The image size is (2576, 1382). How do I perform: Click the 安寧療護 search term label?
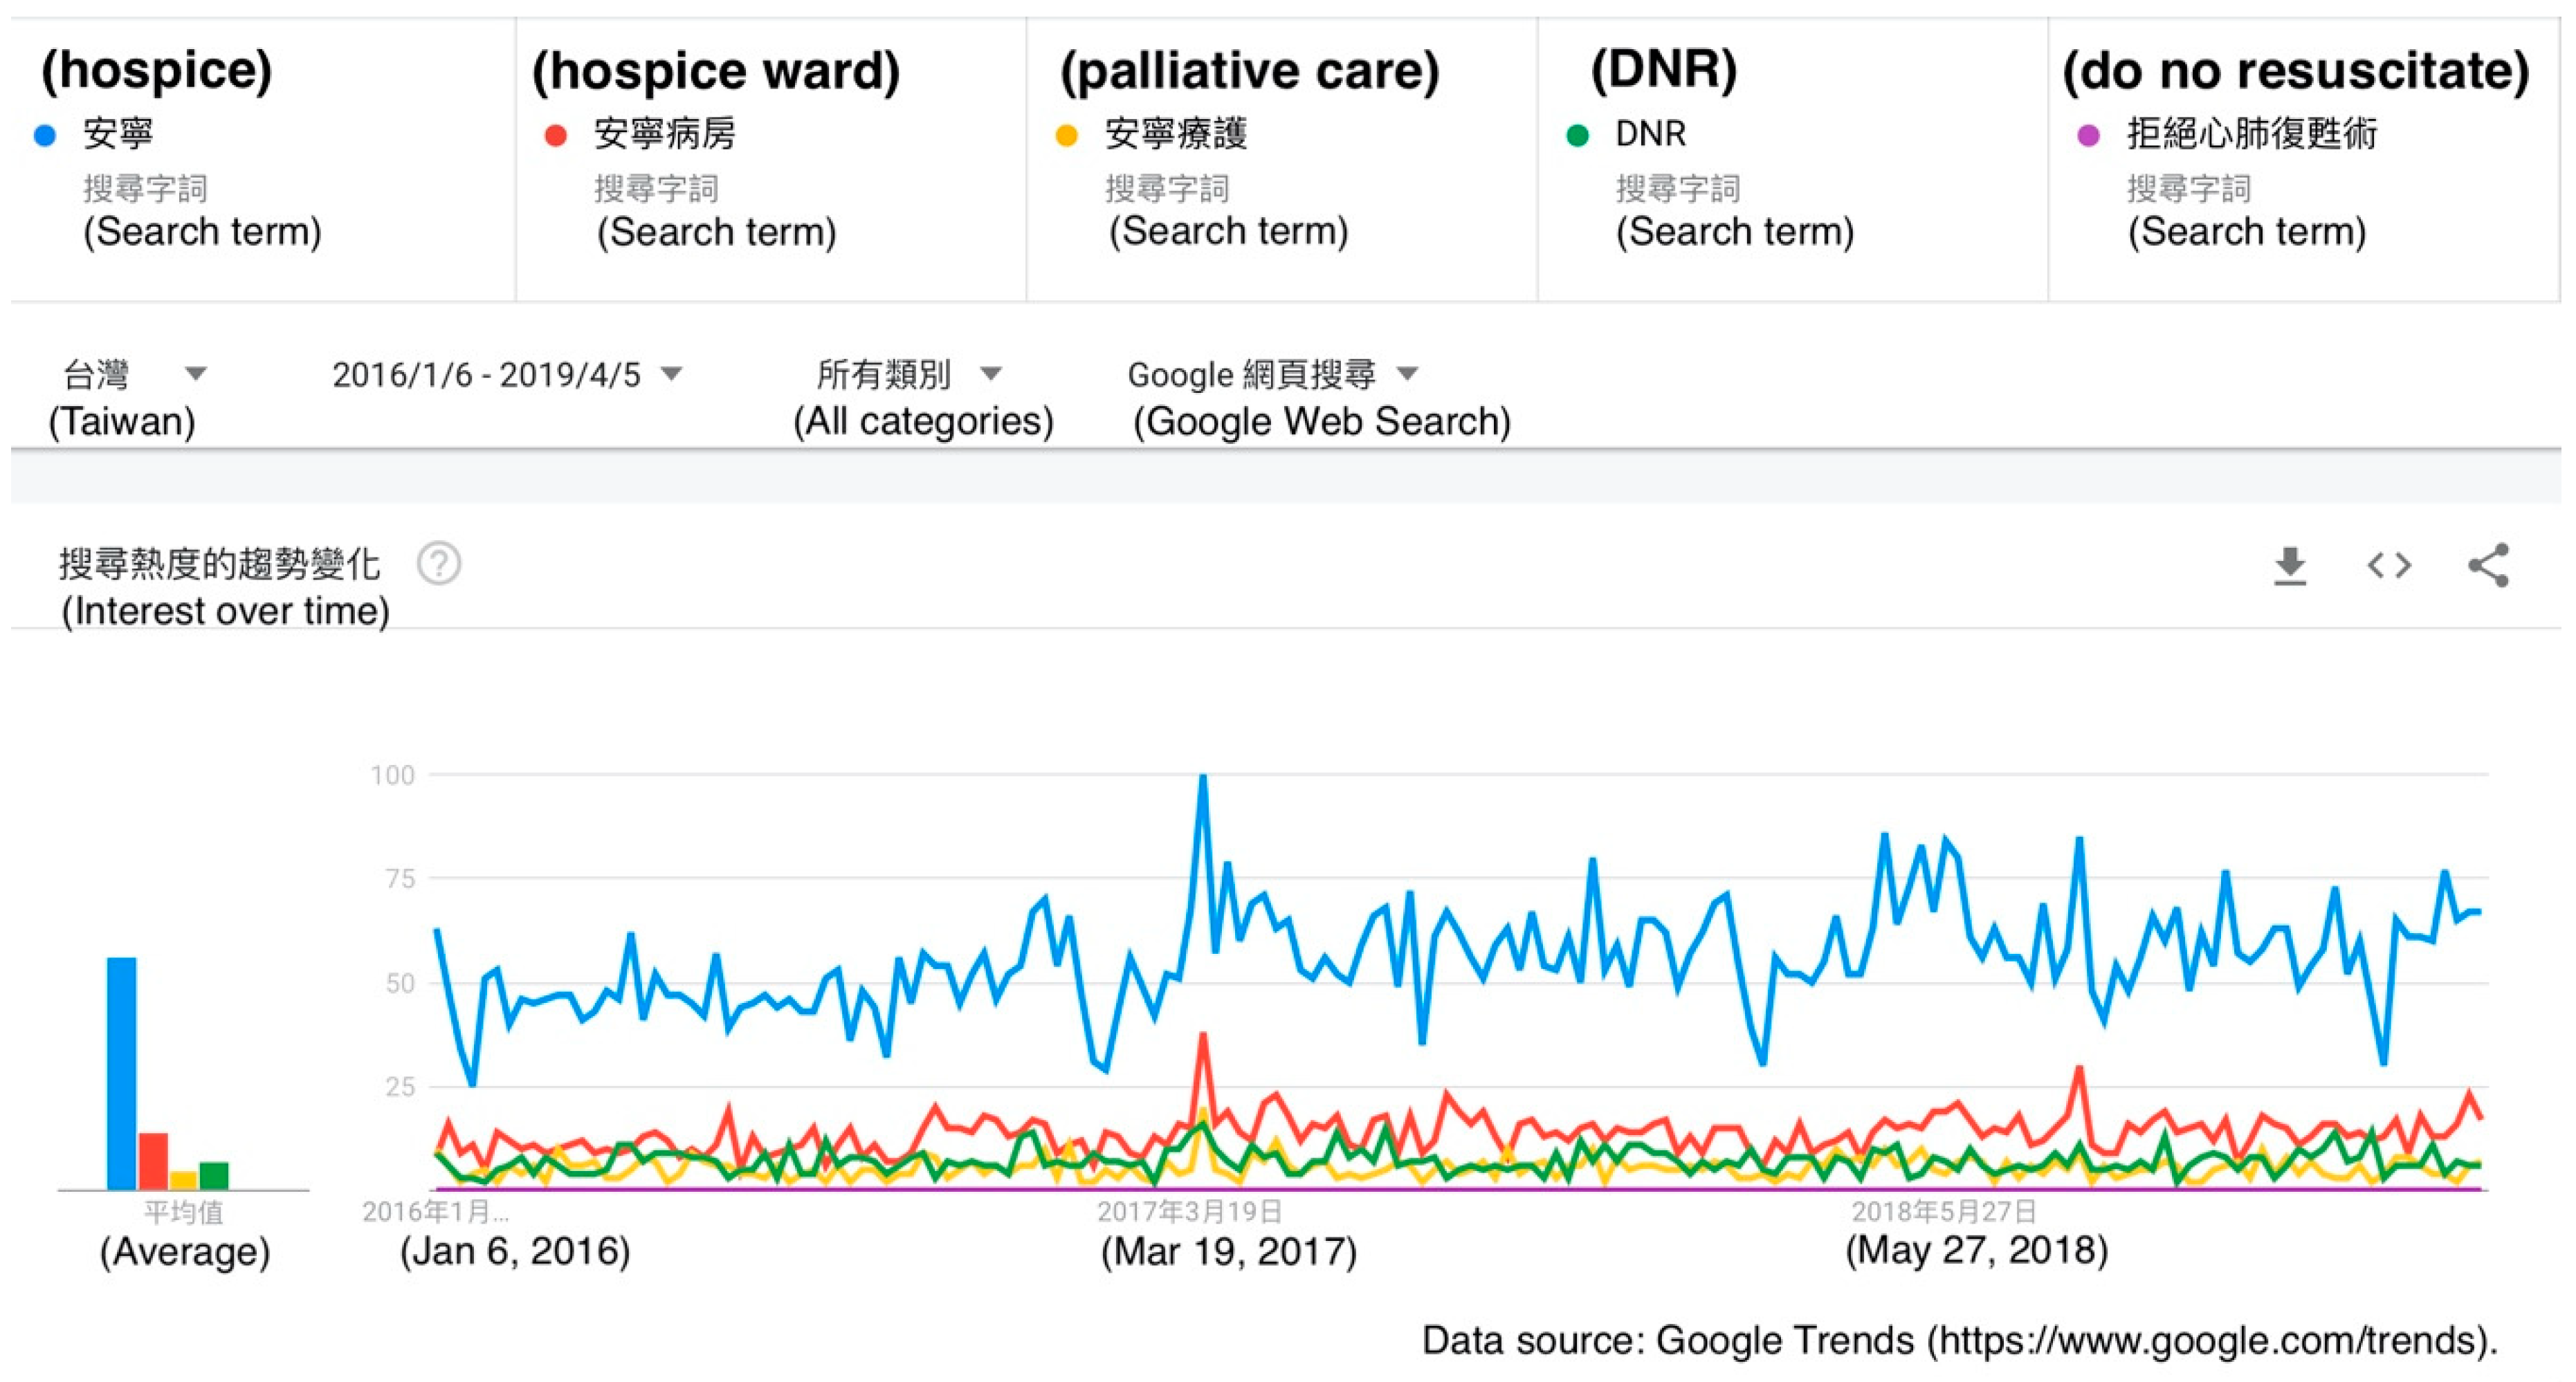click(1175, 134)
